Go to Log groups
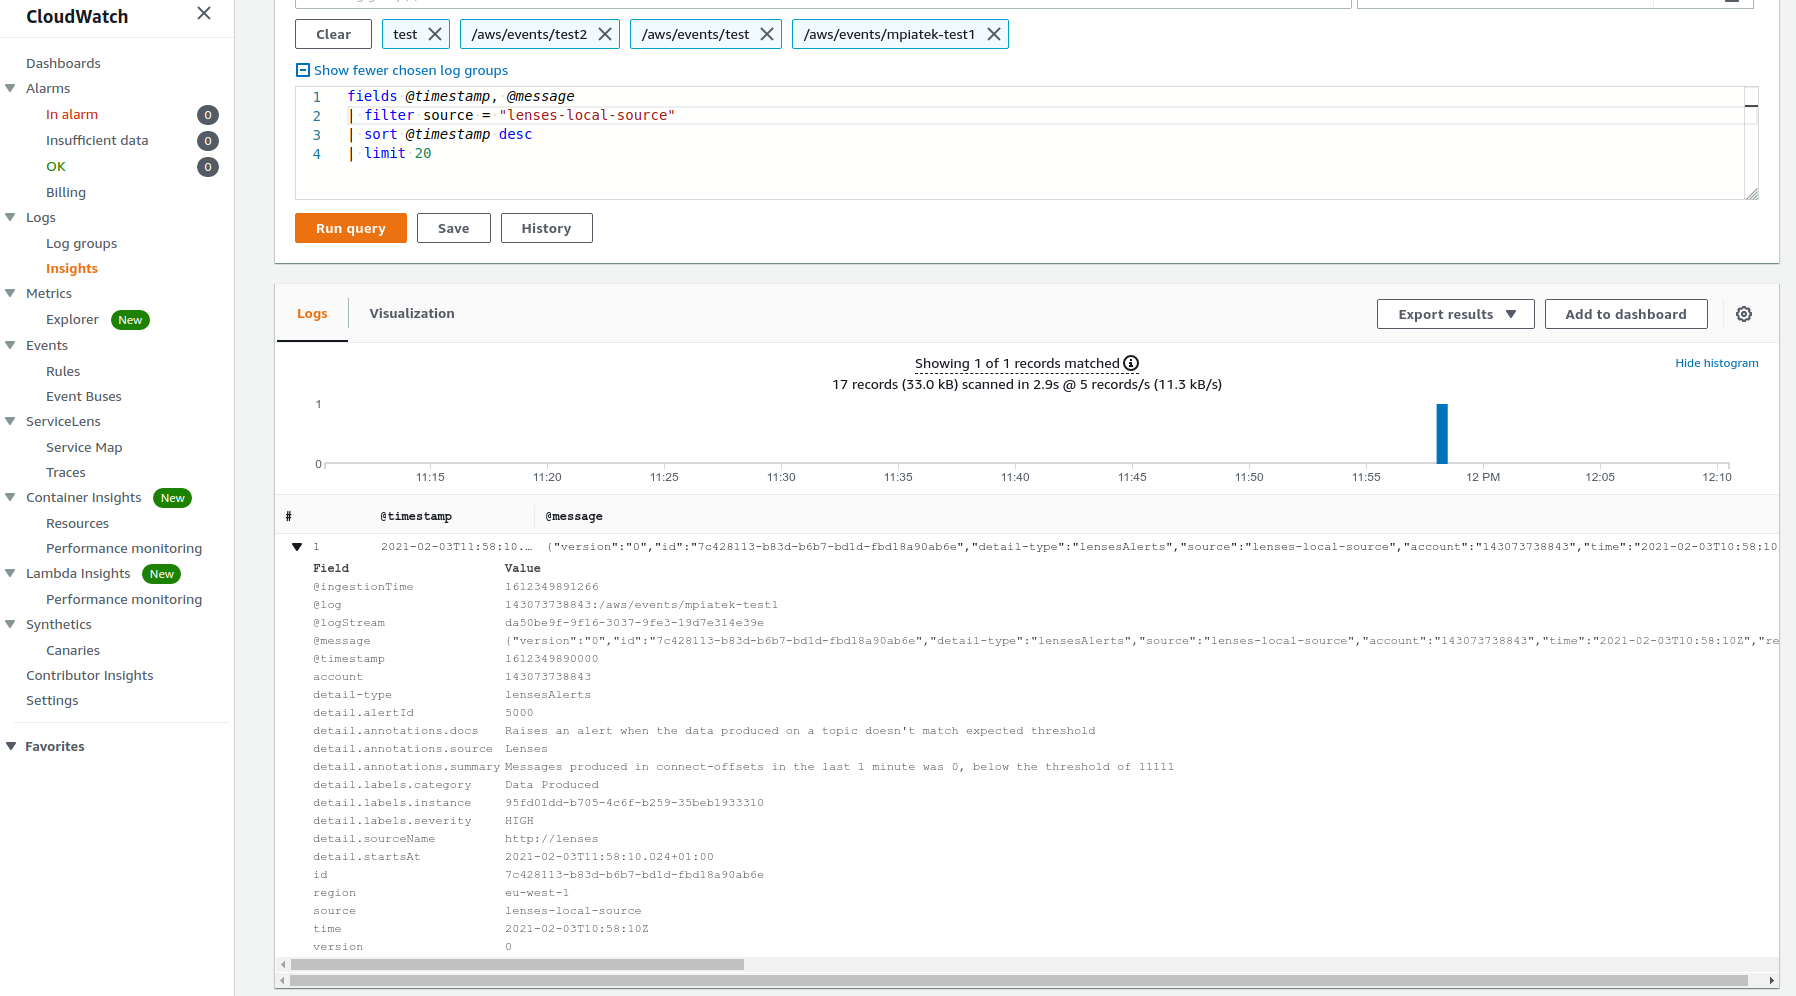This screenshot has height=996, width=1796. click(81, 243)
